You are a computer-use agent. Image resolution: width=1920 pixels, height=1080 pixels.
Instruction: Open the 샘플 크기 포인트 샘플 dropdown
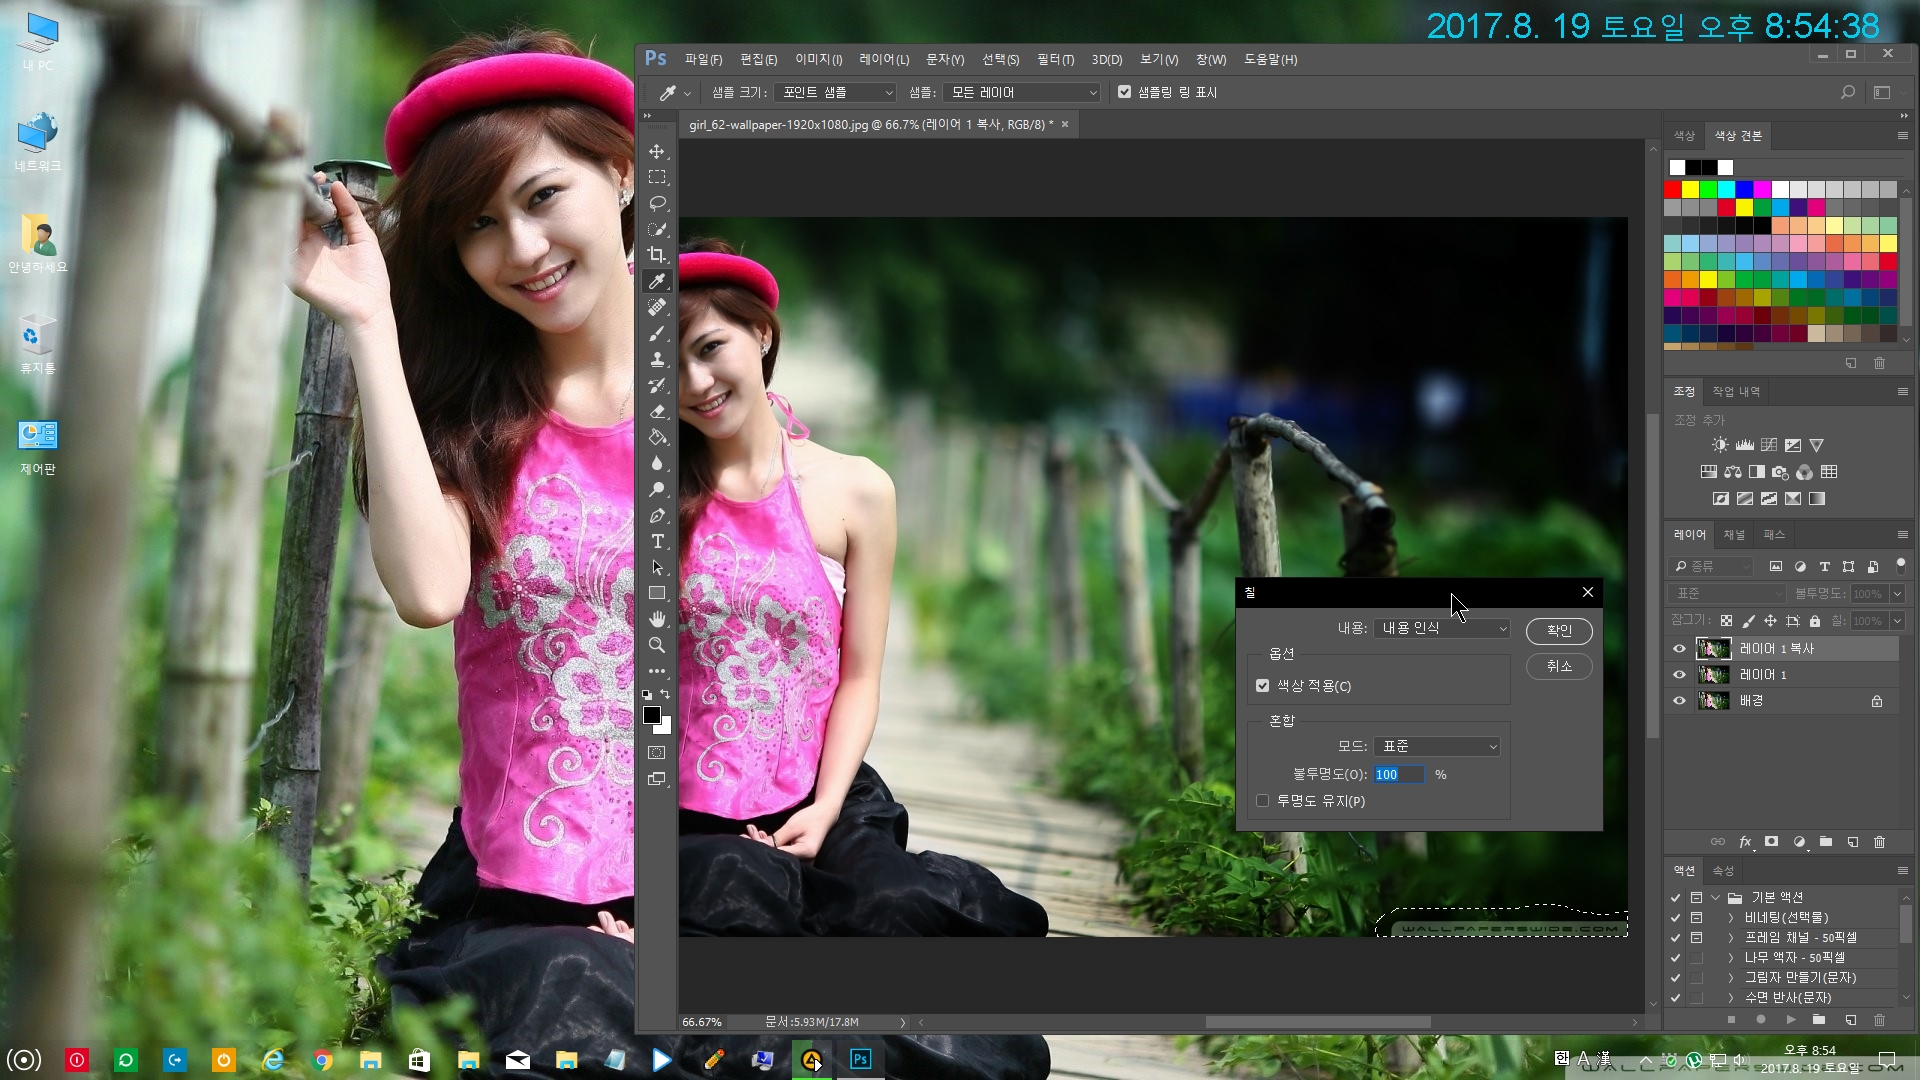835,92
